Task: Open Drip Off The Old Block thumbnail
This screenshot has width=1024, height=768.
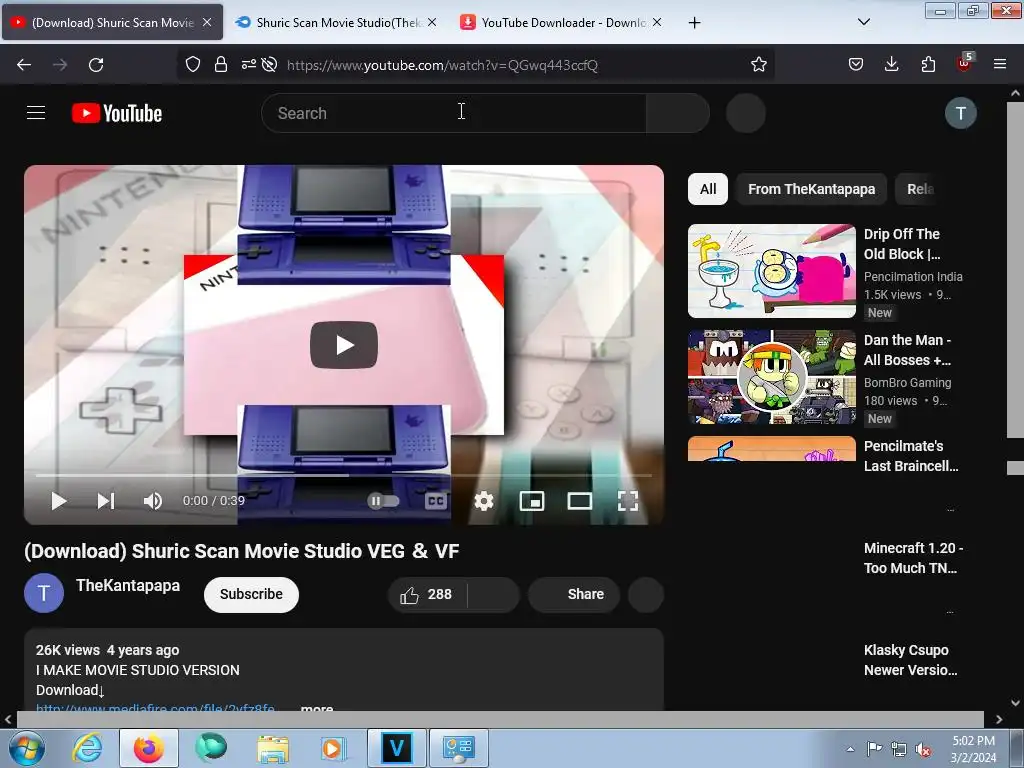Action: point(772,271)
